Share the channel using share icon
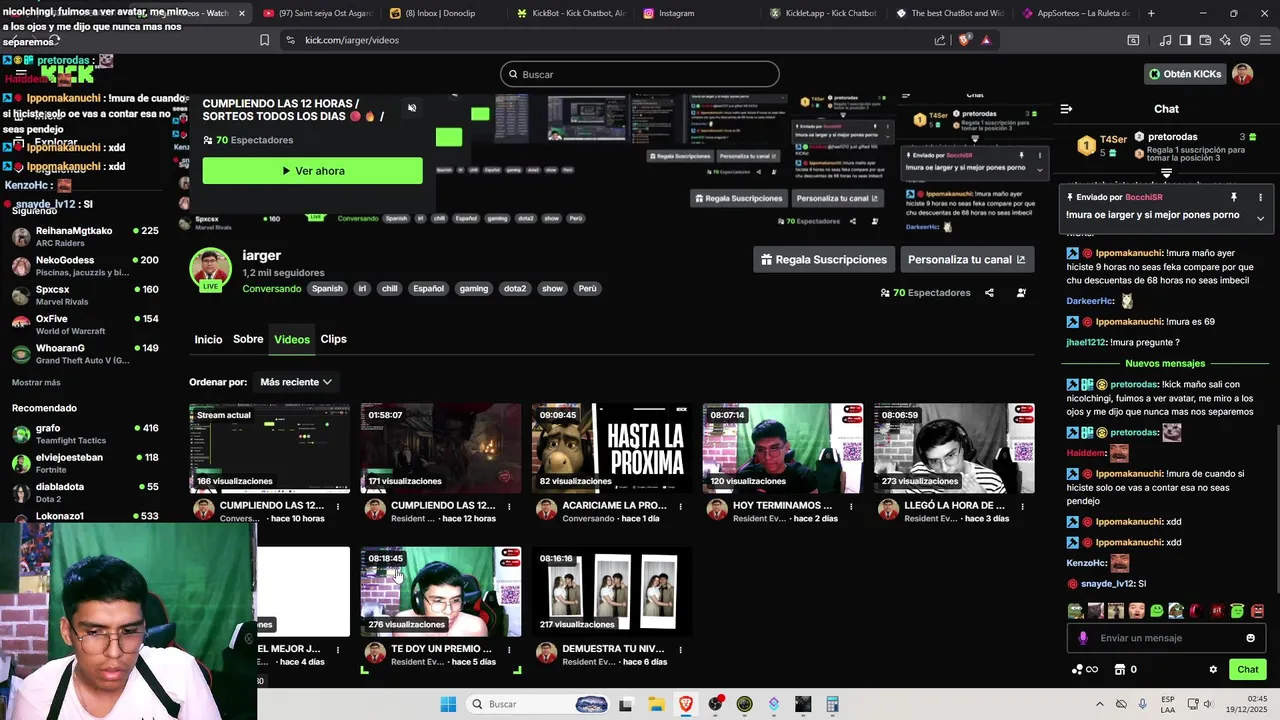The width and height of the screenshot is (1280, 720). pyautogui.click(x=989, y=293)
